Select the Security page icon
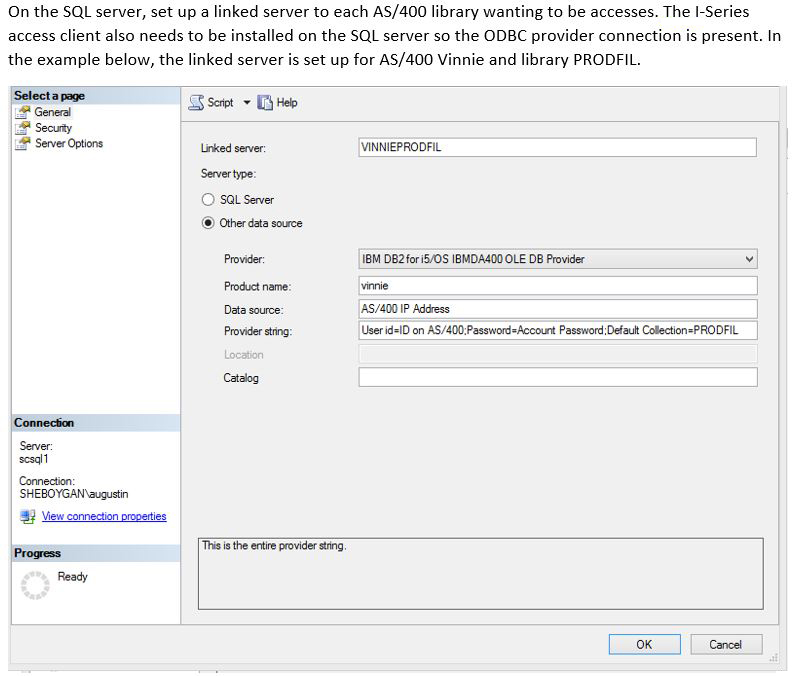The image size is (792, 676). [x=23, y=128]
